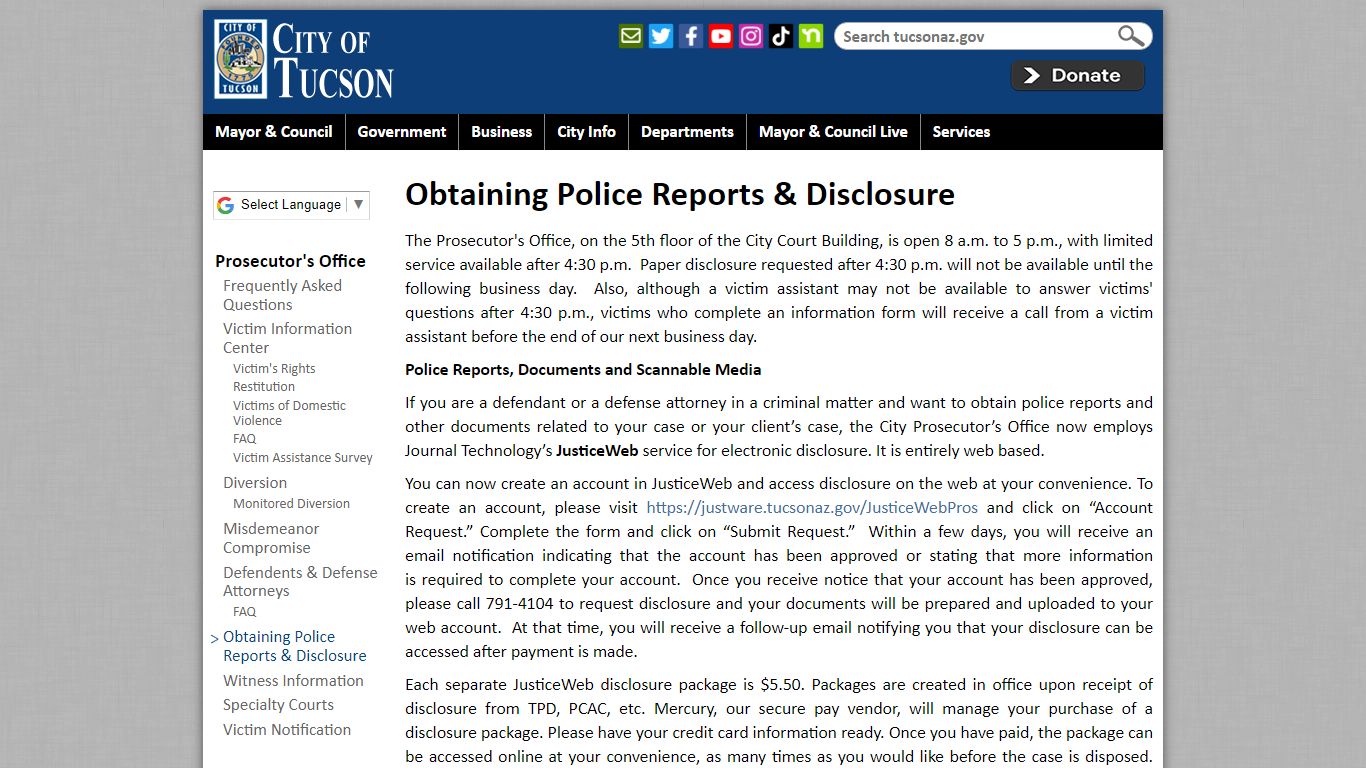Open the Instagram social icon
This screenshot has width=1366, height=768.
tap(751, 36)
